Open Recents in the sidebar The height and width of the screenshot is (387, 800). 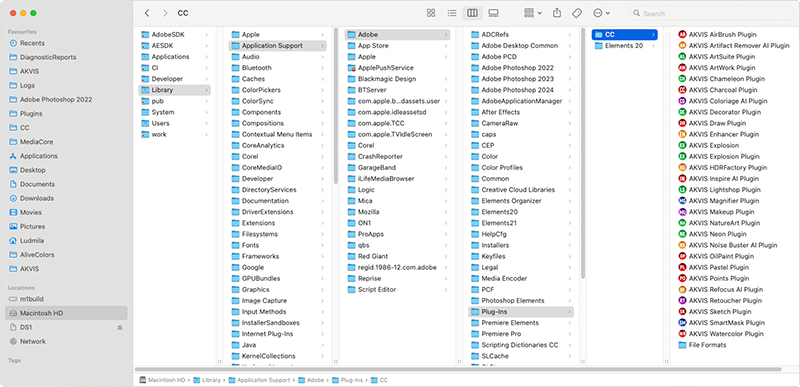tap(32, 43)
